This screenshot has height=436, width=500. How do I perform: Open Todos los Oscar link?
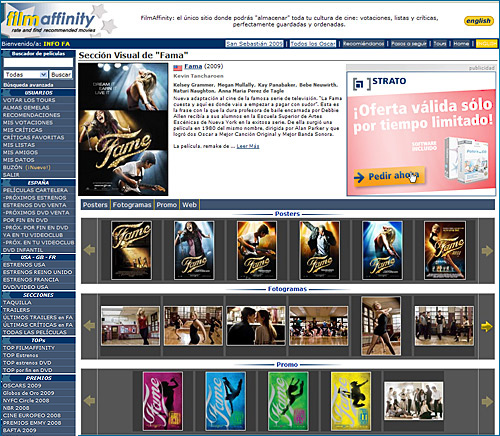click(x=313, y=44)
